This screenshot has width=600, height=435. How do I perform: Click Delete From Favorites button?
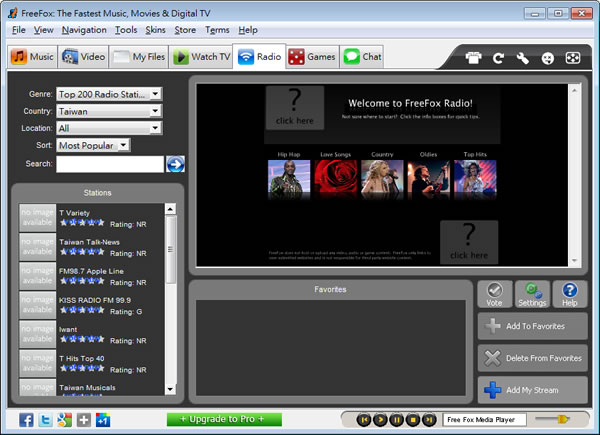[533, 358]
